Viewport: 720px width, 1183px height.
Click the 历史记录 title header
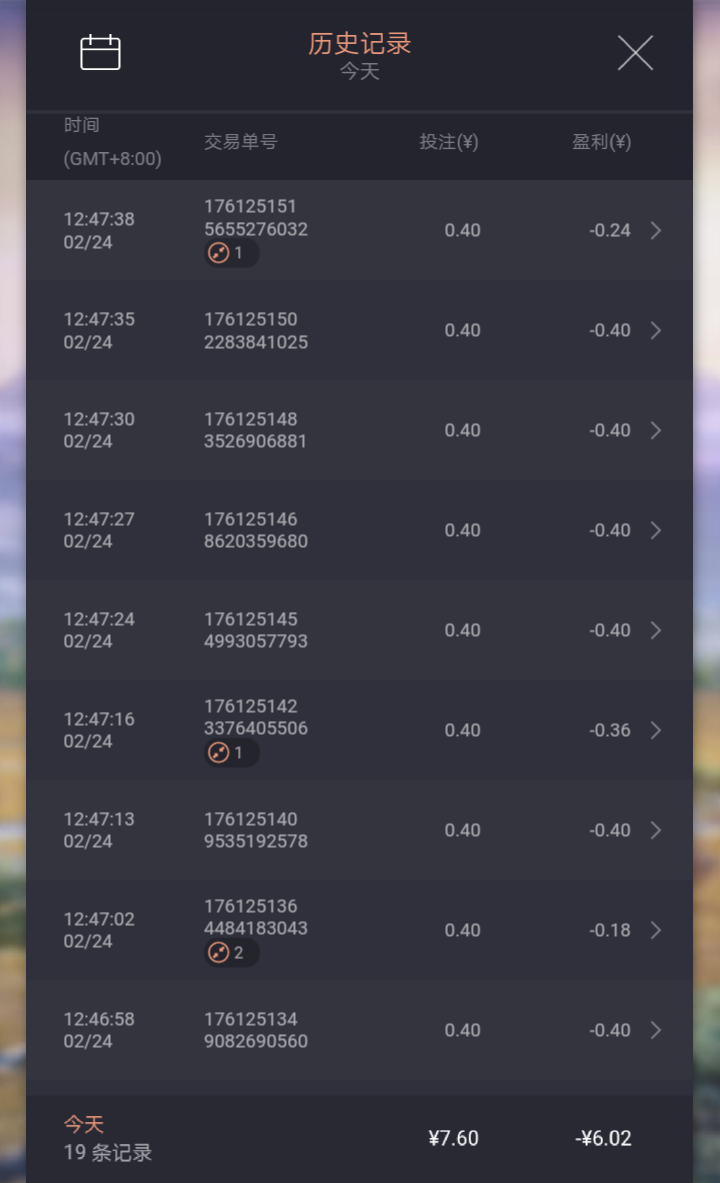pyautogui.click(x=360, y=44)
